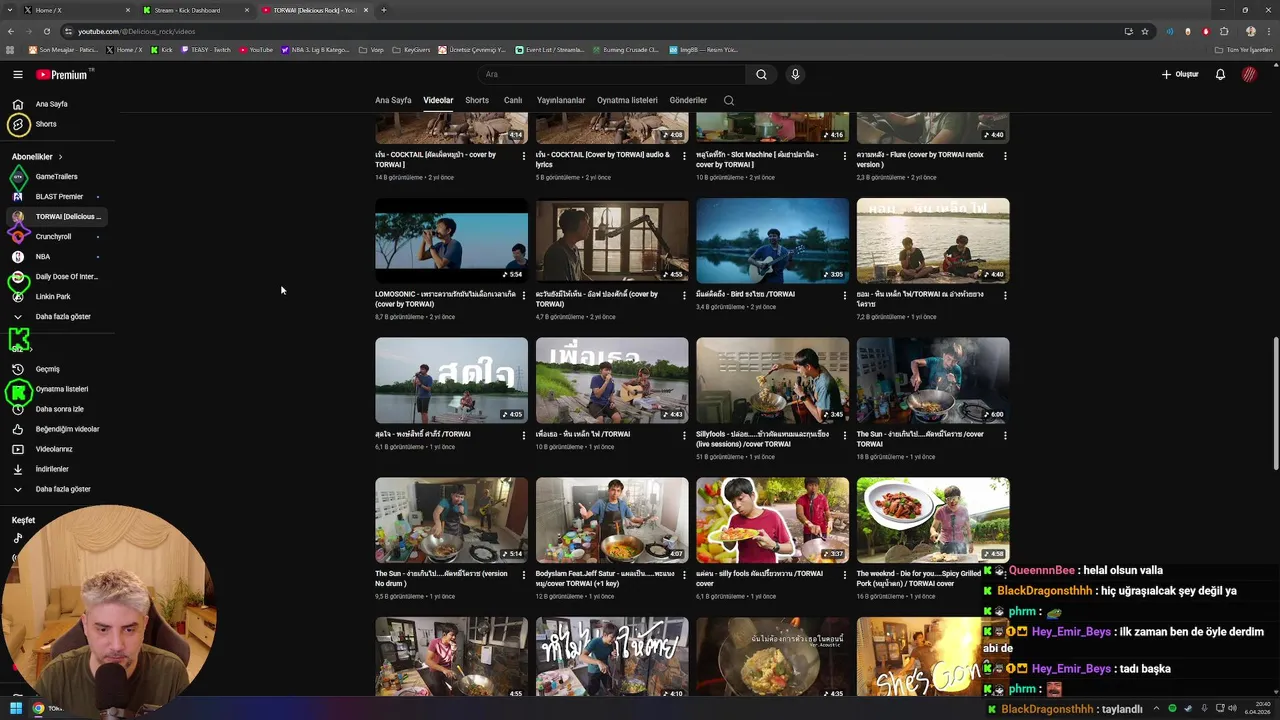Switch to Canlı channel tab

tap(513, 100)
